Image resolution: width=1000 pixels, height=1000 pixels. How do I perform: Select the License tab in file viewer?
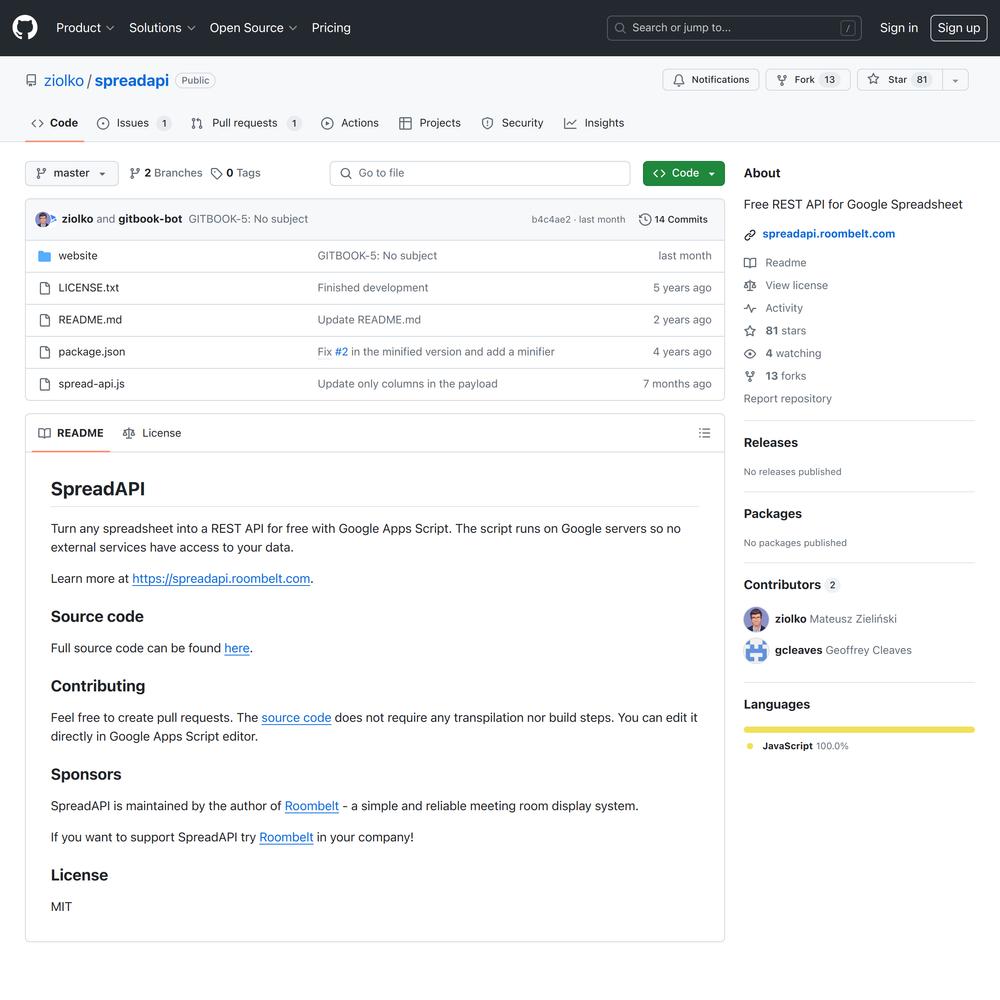tap(152, 434)
